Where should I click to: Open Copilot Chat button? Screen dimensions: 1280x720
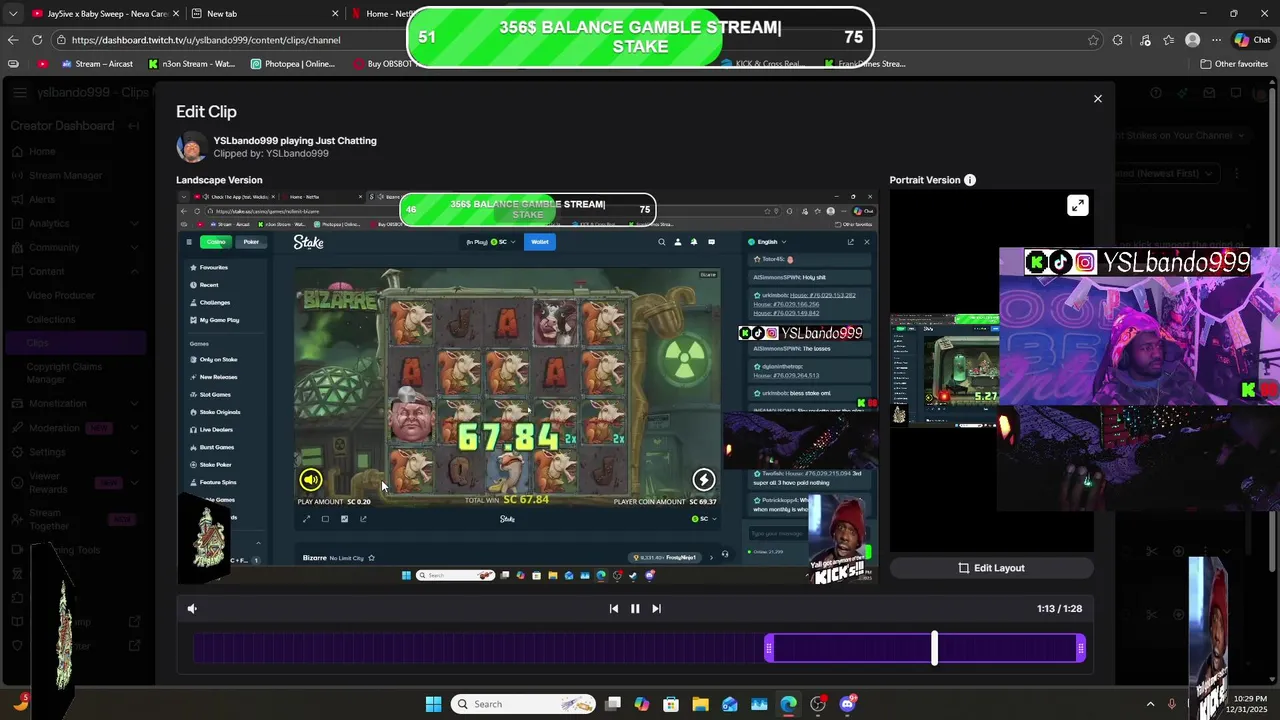(x=1252, y=40)
